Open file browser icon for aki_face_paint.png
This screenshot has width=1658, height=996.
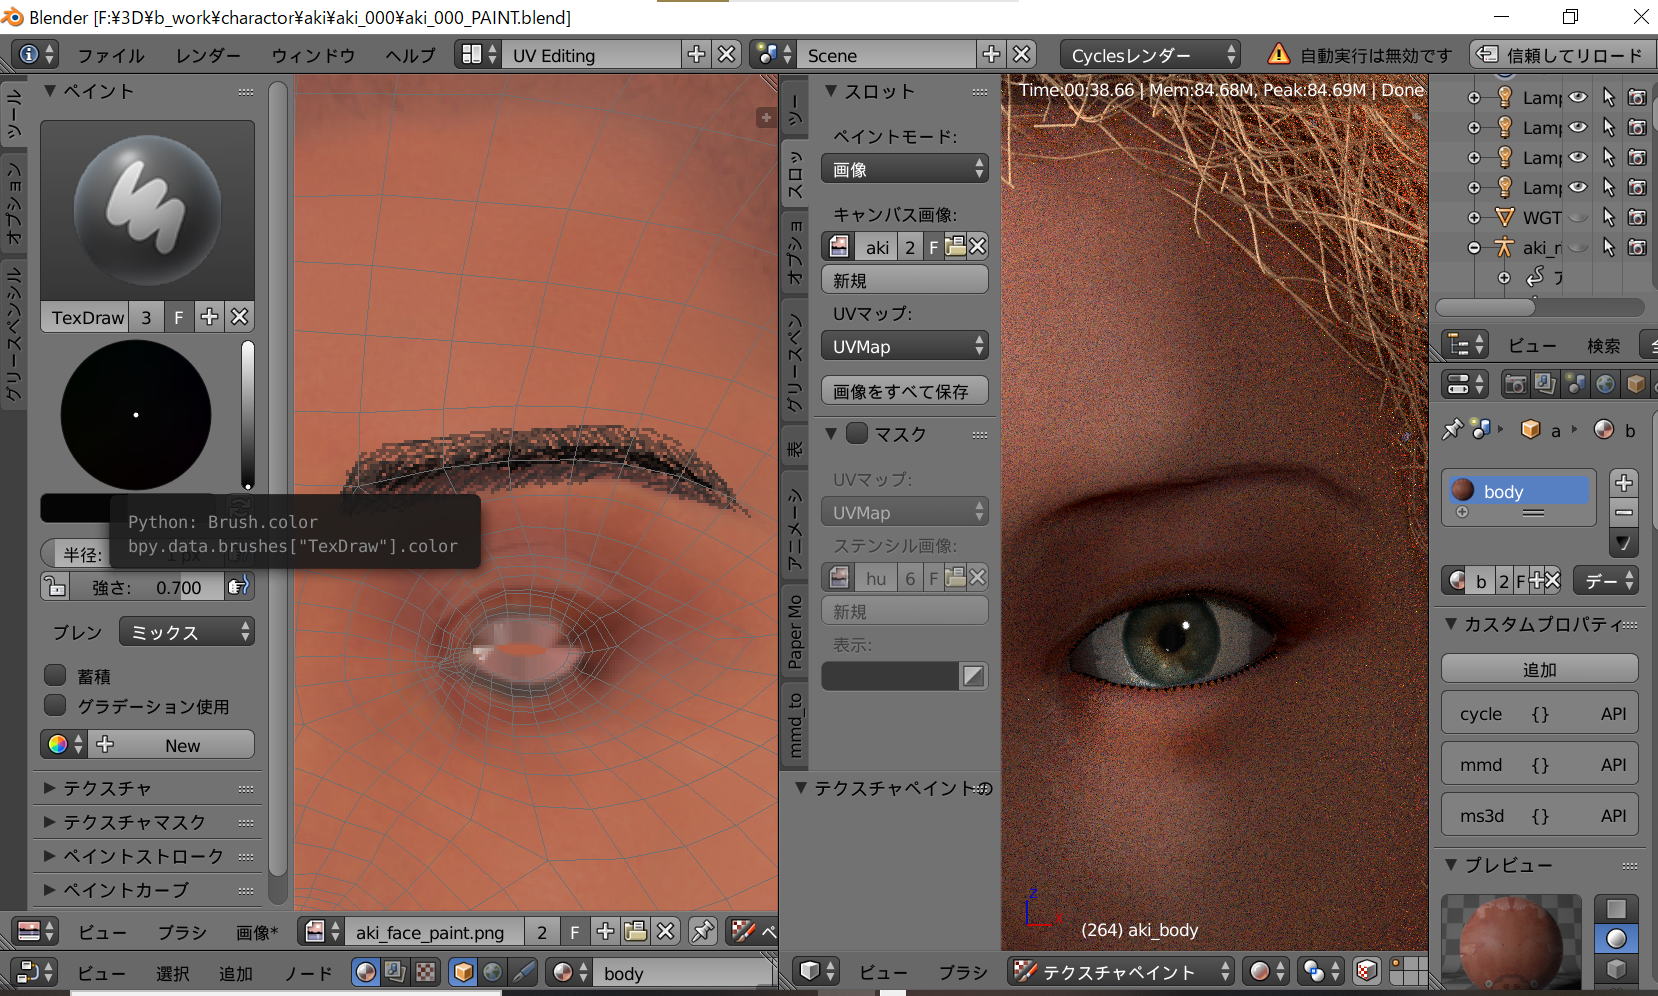pyautogui.click(x=635, y=932)
